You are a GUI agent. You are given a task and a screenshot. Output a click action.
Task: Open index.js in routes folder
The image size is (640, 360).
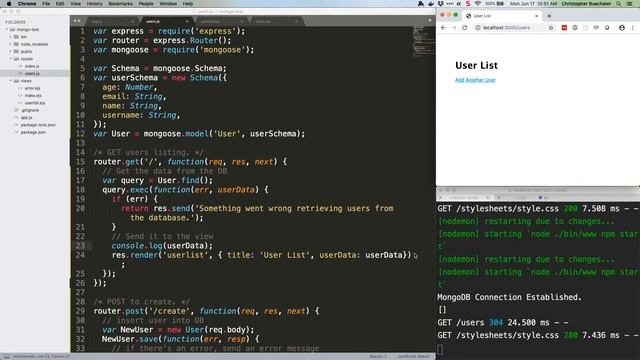32,66
